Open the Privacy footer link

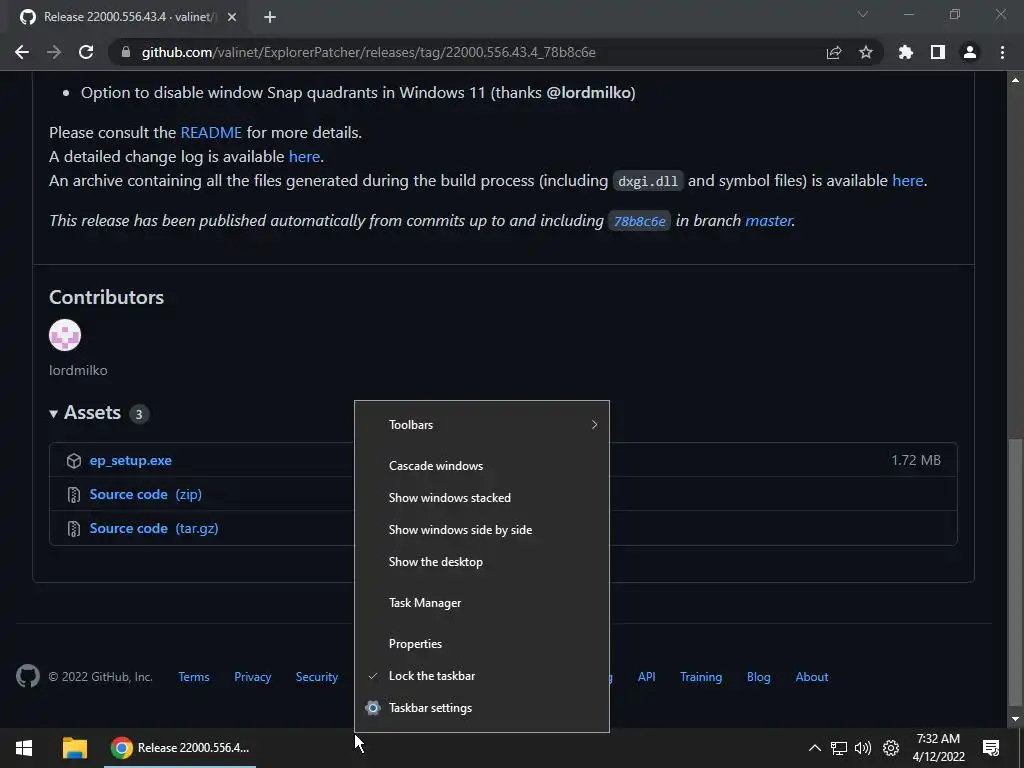253,677
